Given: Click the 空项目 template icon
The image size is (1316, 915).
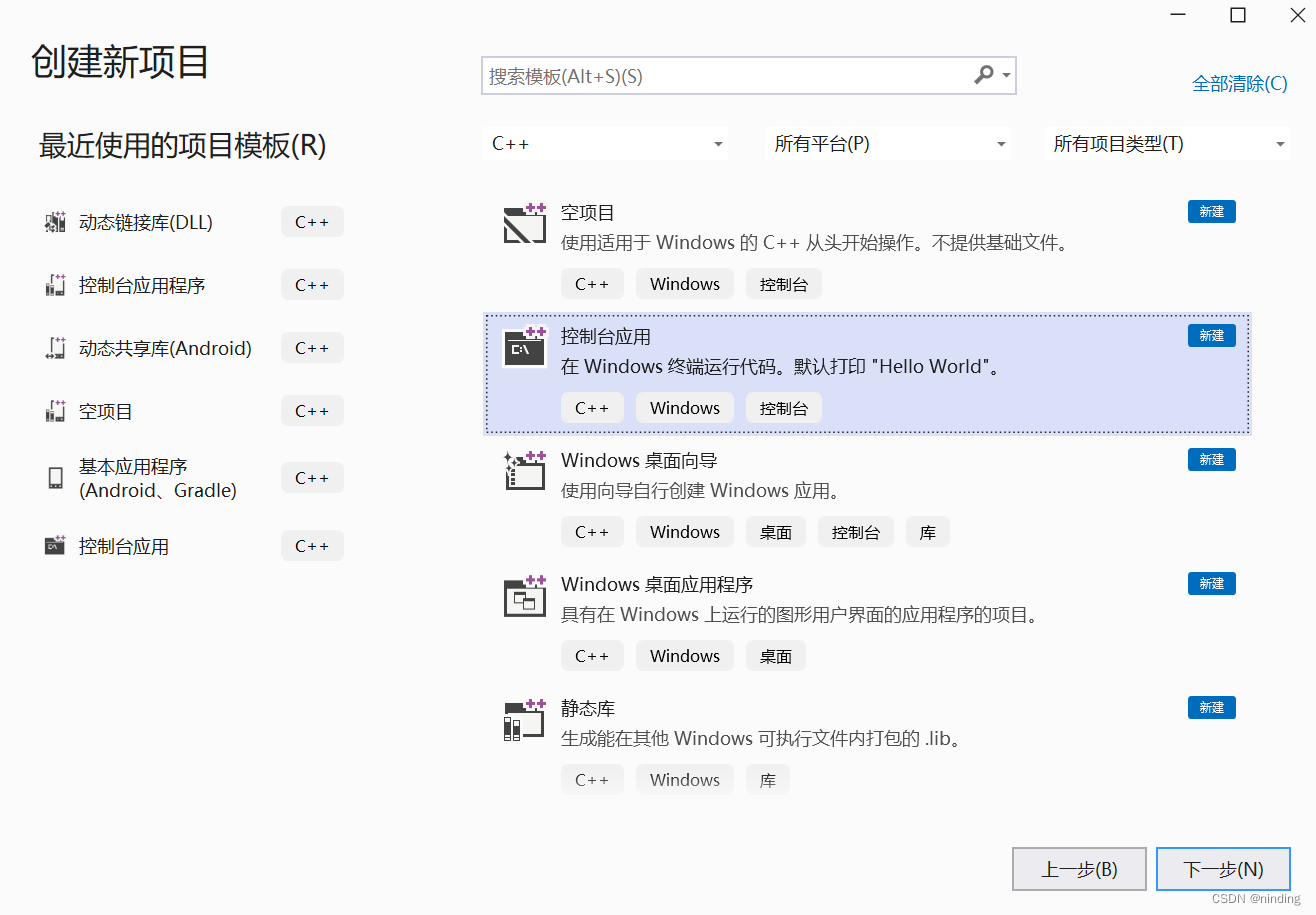Looking at the screenshot, I should click(x=524, y=224).
